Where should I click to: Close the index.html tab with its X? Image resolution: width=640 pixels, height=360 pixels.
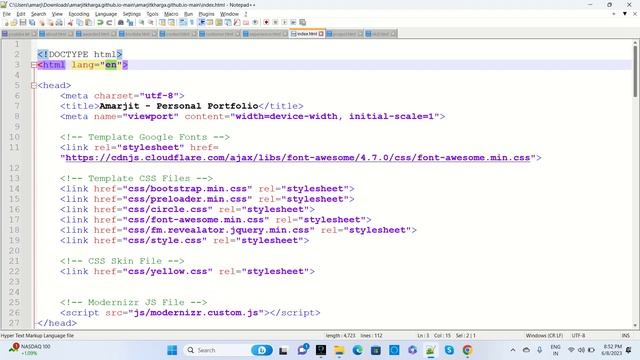coord(321,33)
